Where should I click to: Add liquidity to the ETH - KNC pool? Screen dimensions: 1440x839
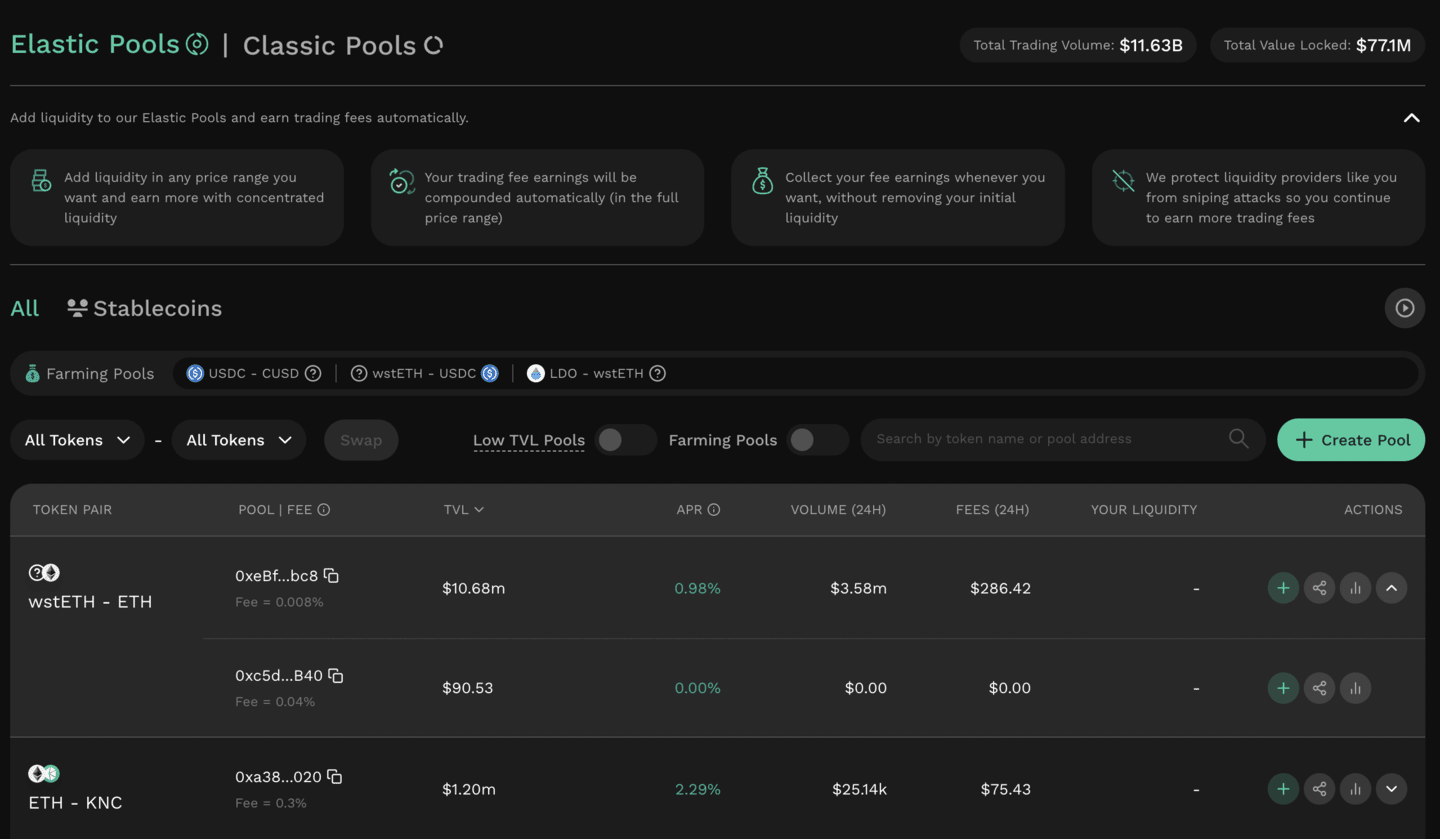pyautogui.click(x=1283, y=789)
